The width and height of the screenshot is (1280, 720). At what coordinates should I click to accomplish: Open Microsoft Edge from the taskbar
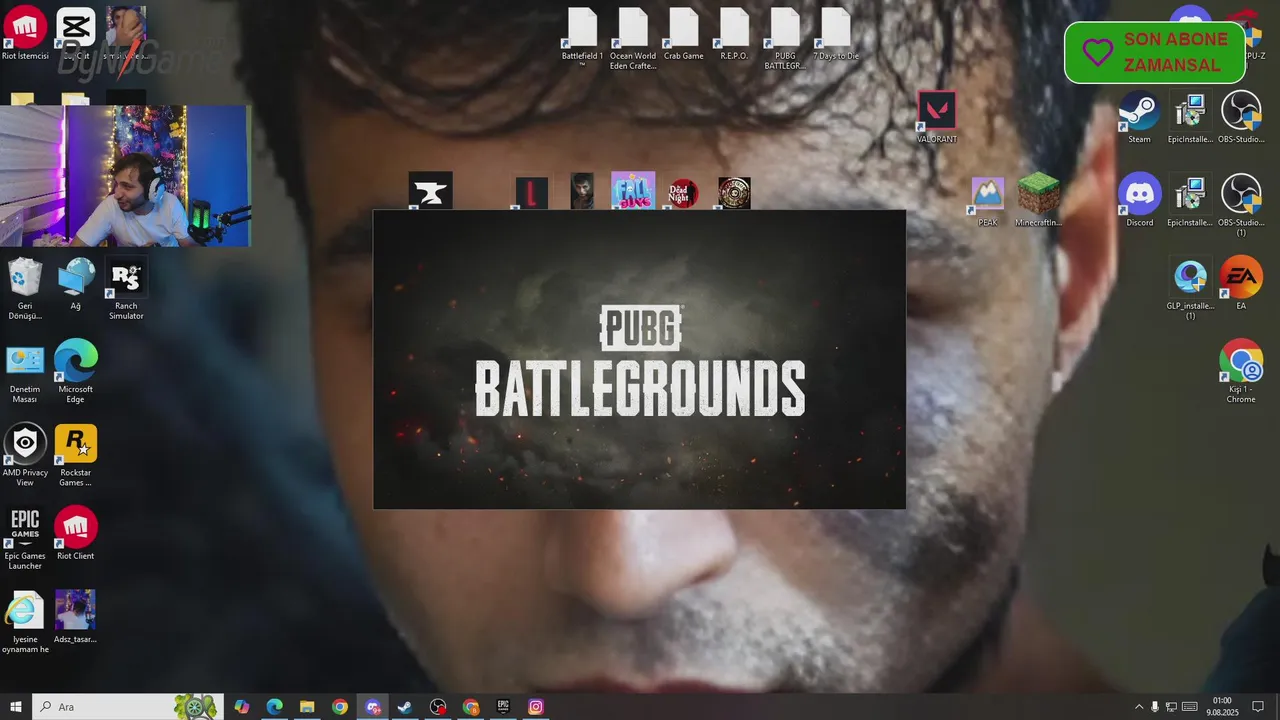pyautogui.click(x=274, y=707)
